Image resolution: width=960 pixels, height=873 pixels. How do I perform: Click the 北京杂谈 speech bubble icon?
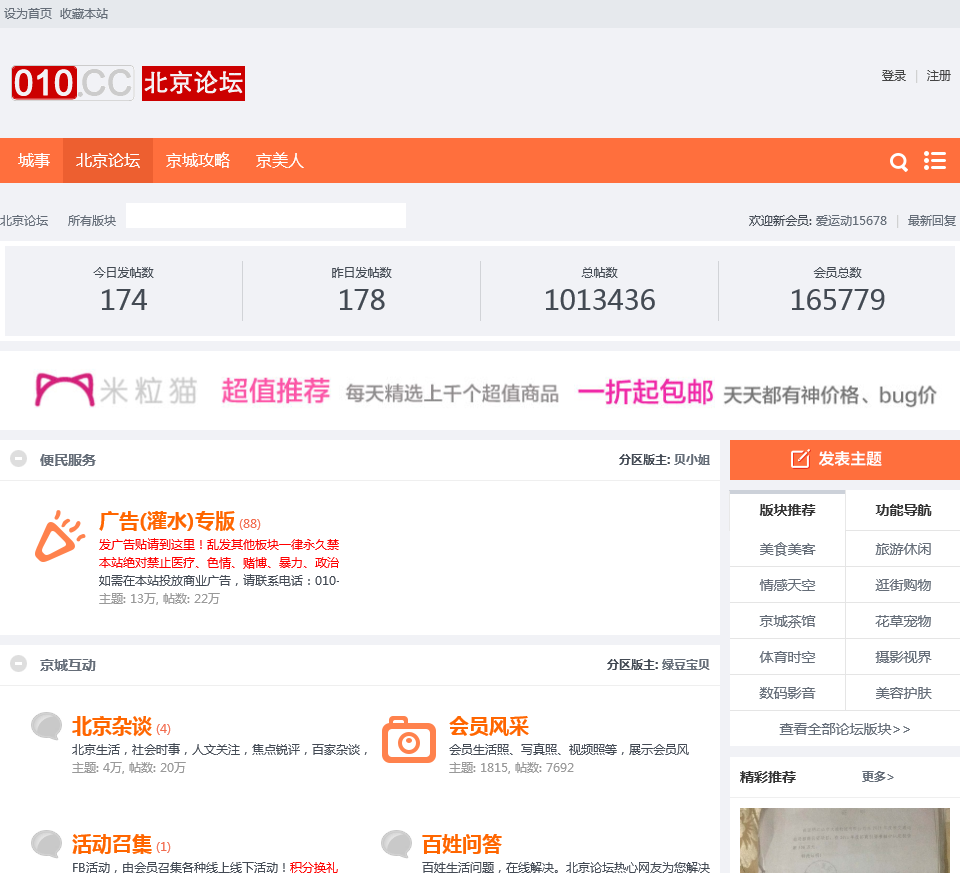[47, 726]
